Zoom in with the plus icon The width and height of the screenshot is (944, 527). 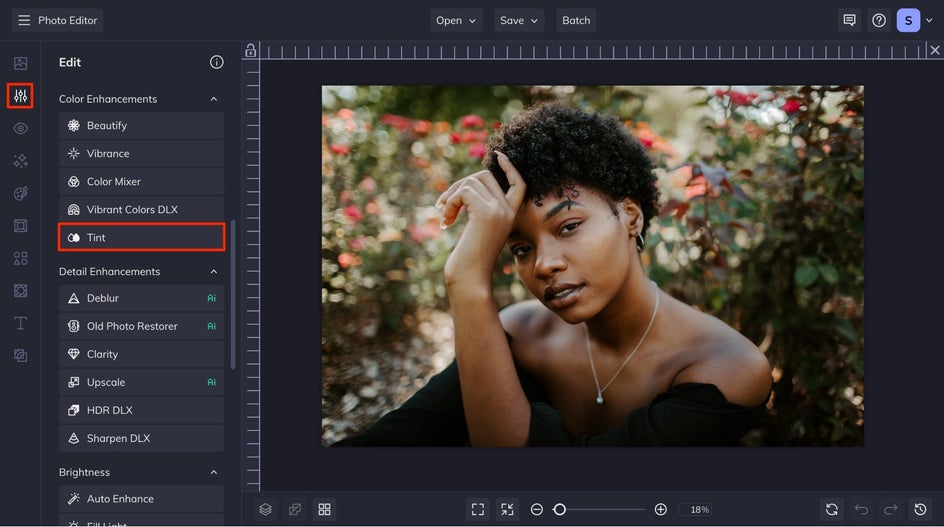click(661, 510)
